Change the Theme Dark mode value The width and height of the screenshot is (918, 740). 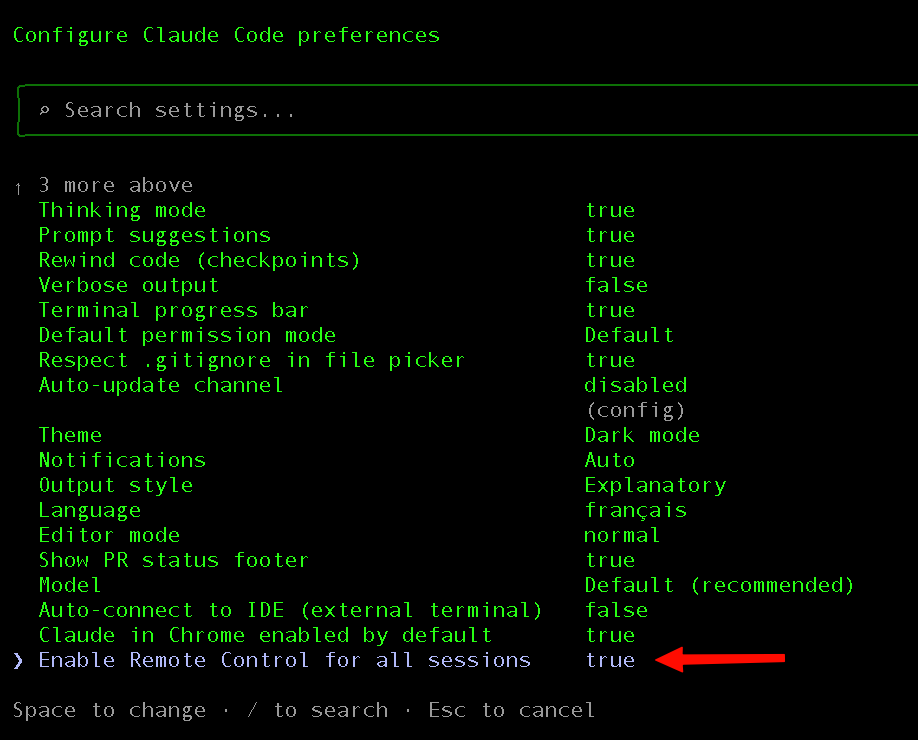[x=642, y=435]
